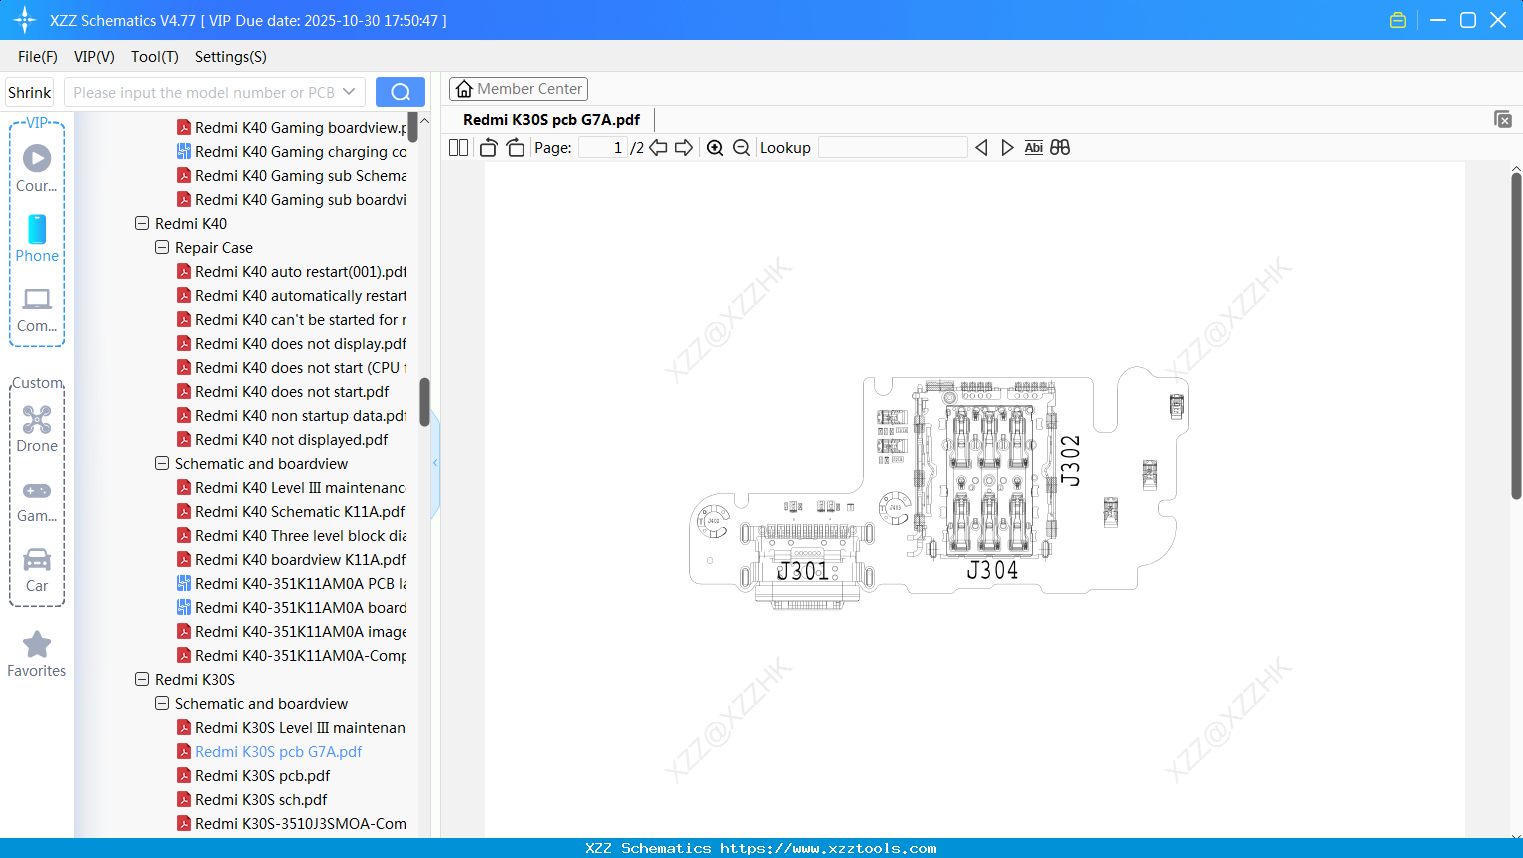The height and width of the screenshot is (858, 1523).
Task: Click the document viewer scrollbar thumb
Action: click(1516, 336)
